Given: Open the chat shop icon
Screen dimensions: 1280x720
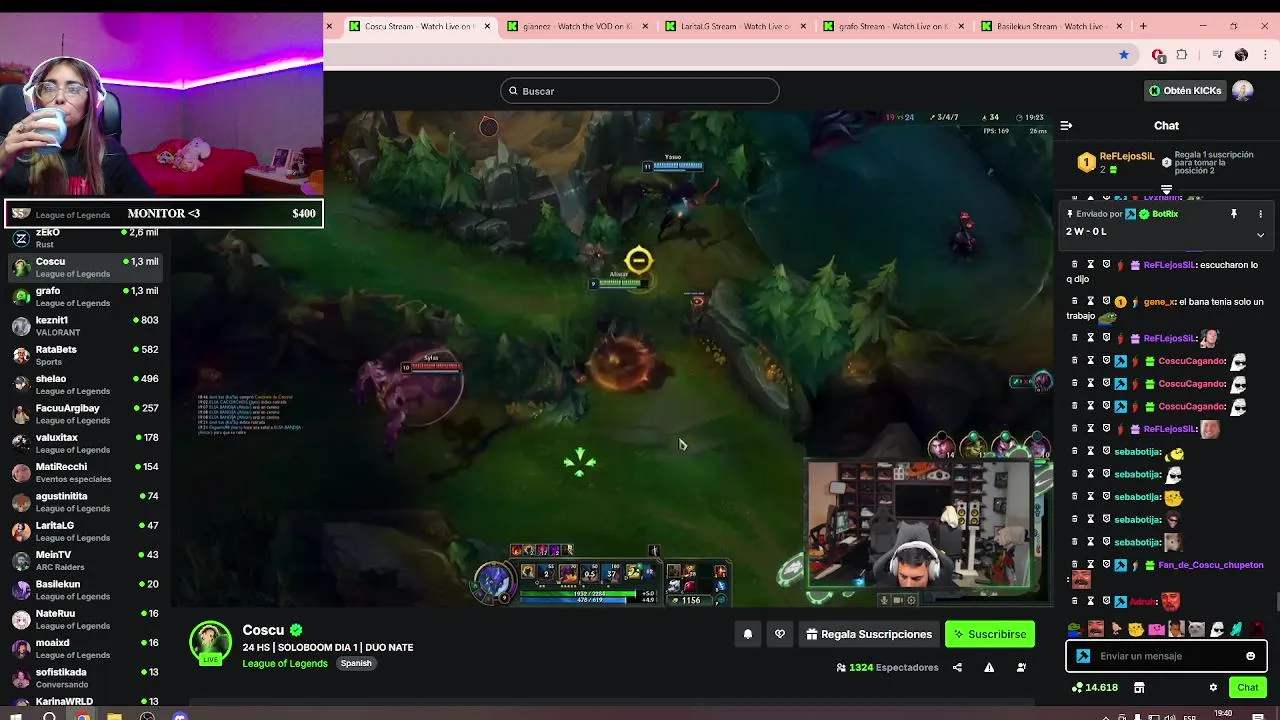Looking at the screenshot, I should [x=1139, y=688].
